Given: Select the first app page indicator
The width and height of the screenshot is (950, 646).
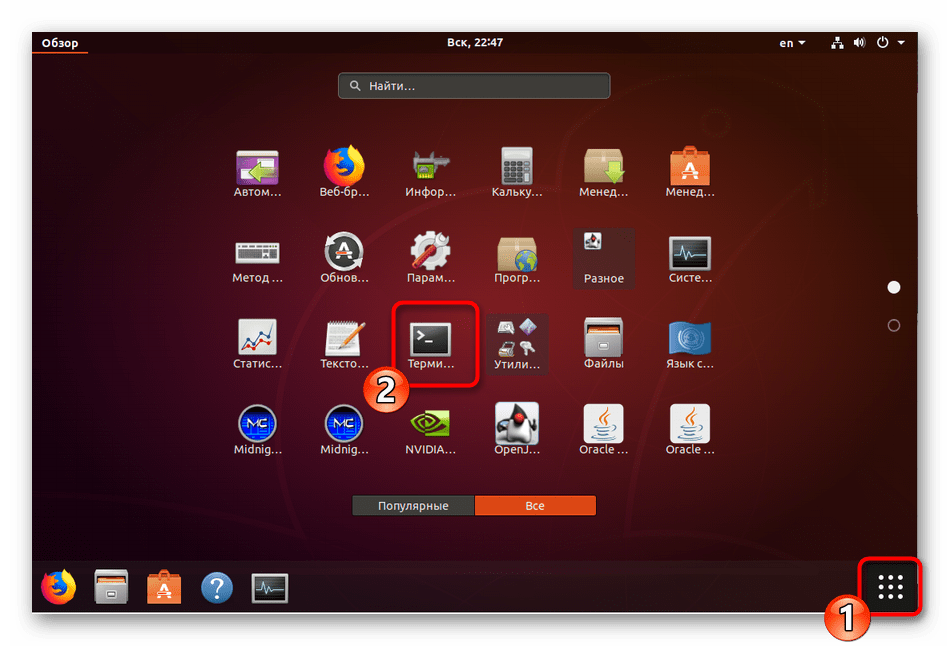Looking at the screenshot, I should coord(894,287).
